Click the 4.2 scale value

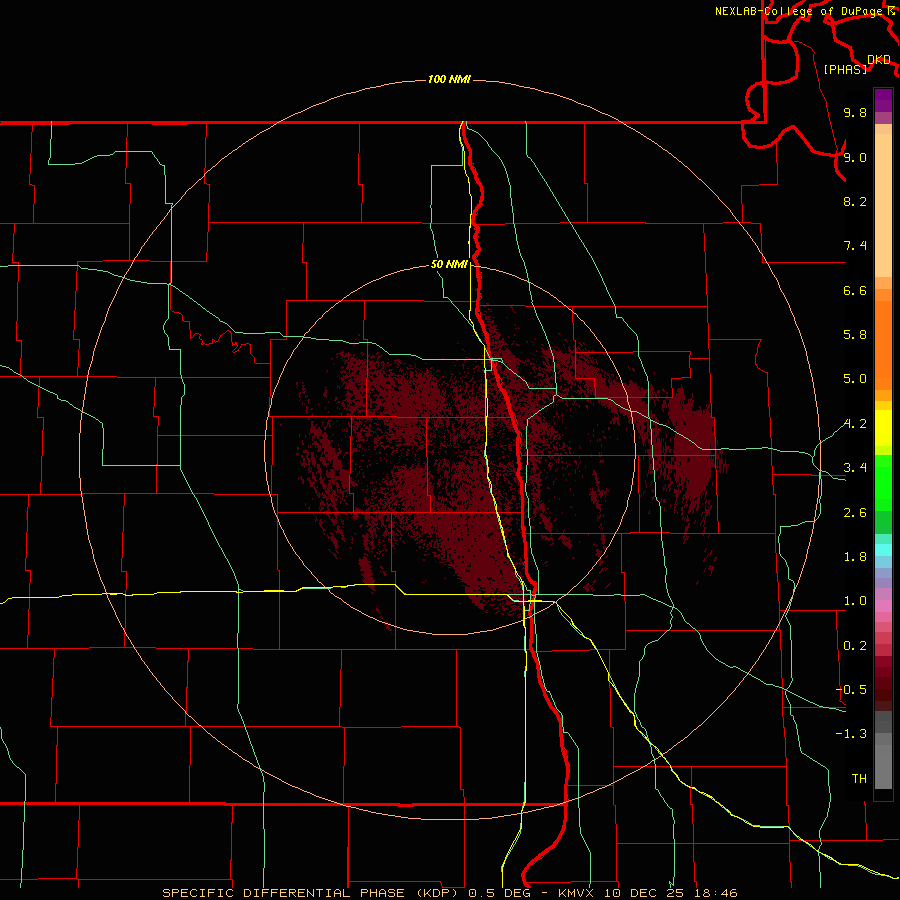[855, 424]
